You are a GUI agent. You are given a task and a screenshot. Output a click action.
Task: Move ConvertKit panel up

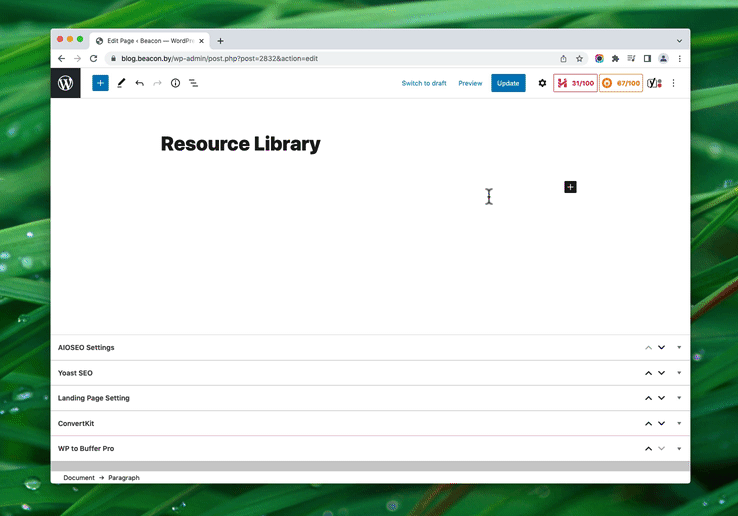pos(648,423)
